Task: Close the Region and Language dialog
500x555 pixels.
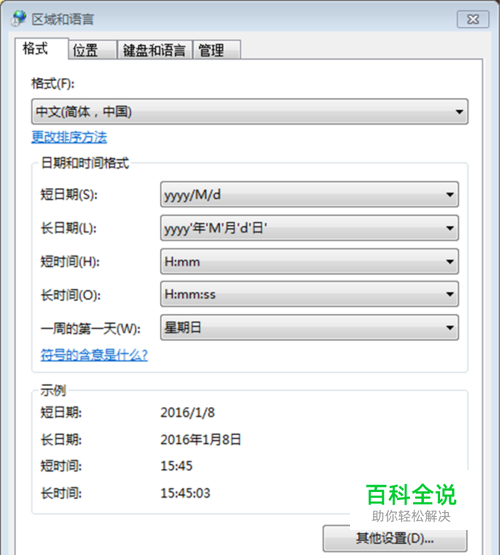Action: coord(473,19)
